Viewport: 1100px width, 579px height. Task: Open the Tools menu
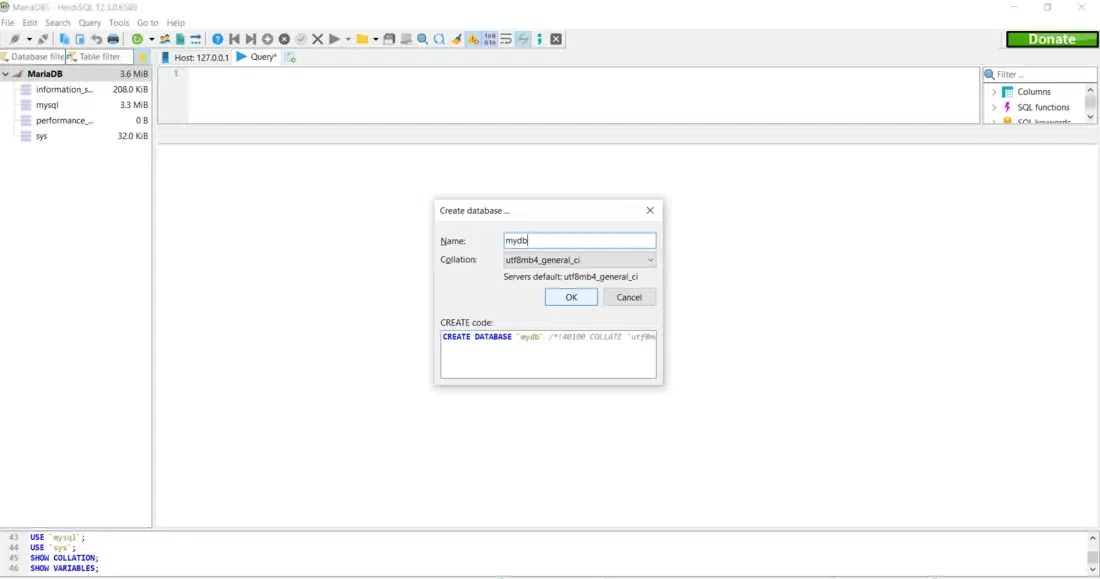(119, 22)
